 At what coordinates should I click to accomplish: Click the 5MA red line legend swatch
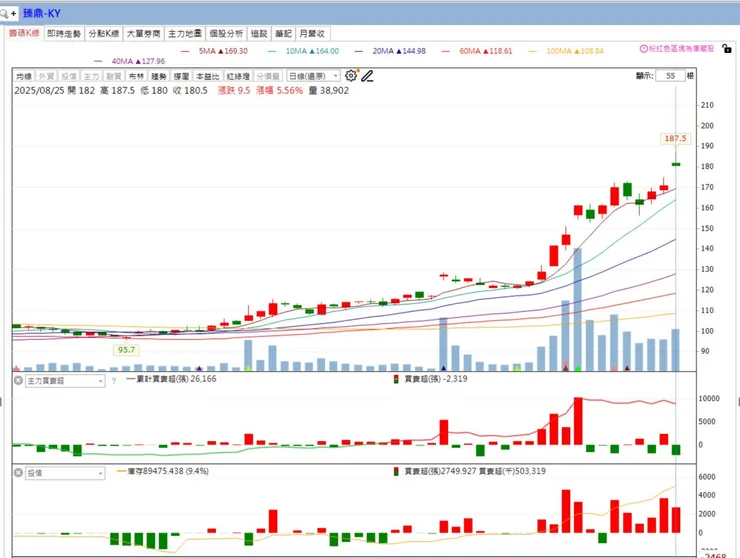point(185,51)
